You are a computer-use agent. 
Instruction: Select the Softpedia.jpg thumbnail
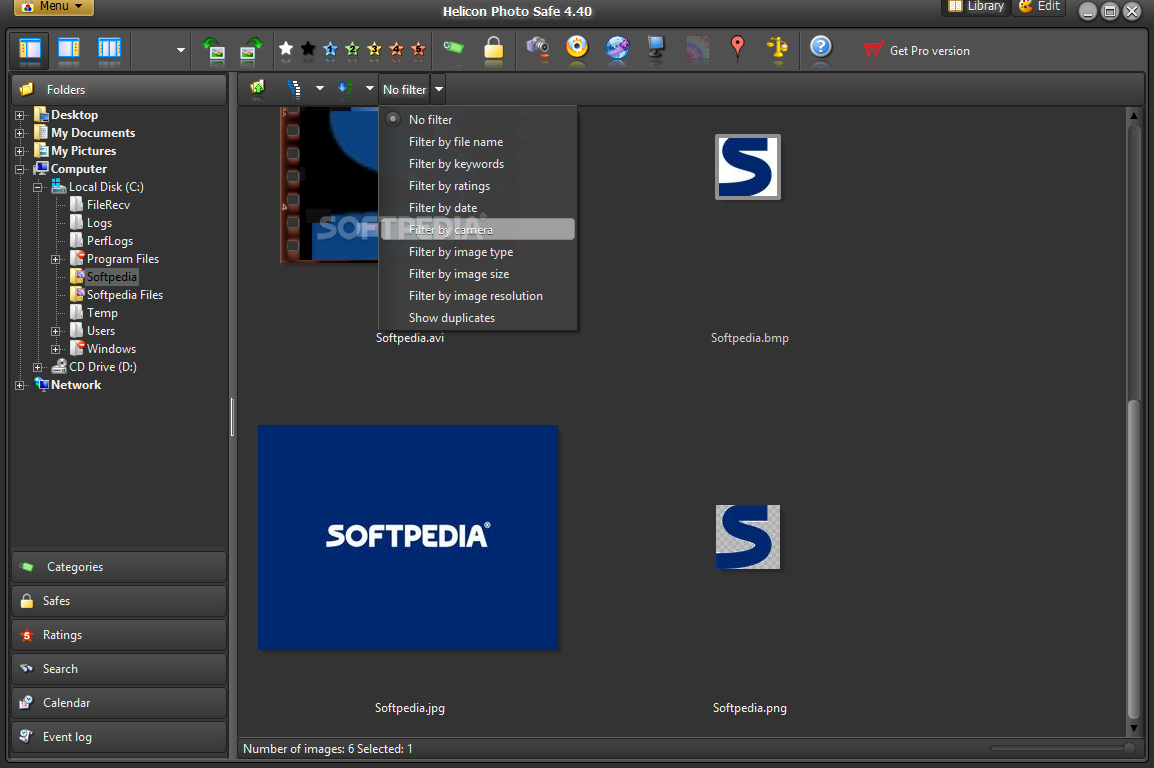408,538
